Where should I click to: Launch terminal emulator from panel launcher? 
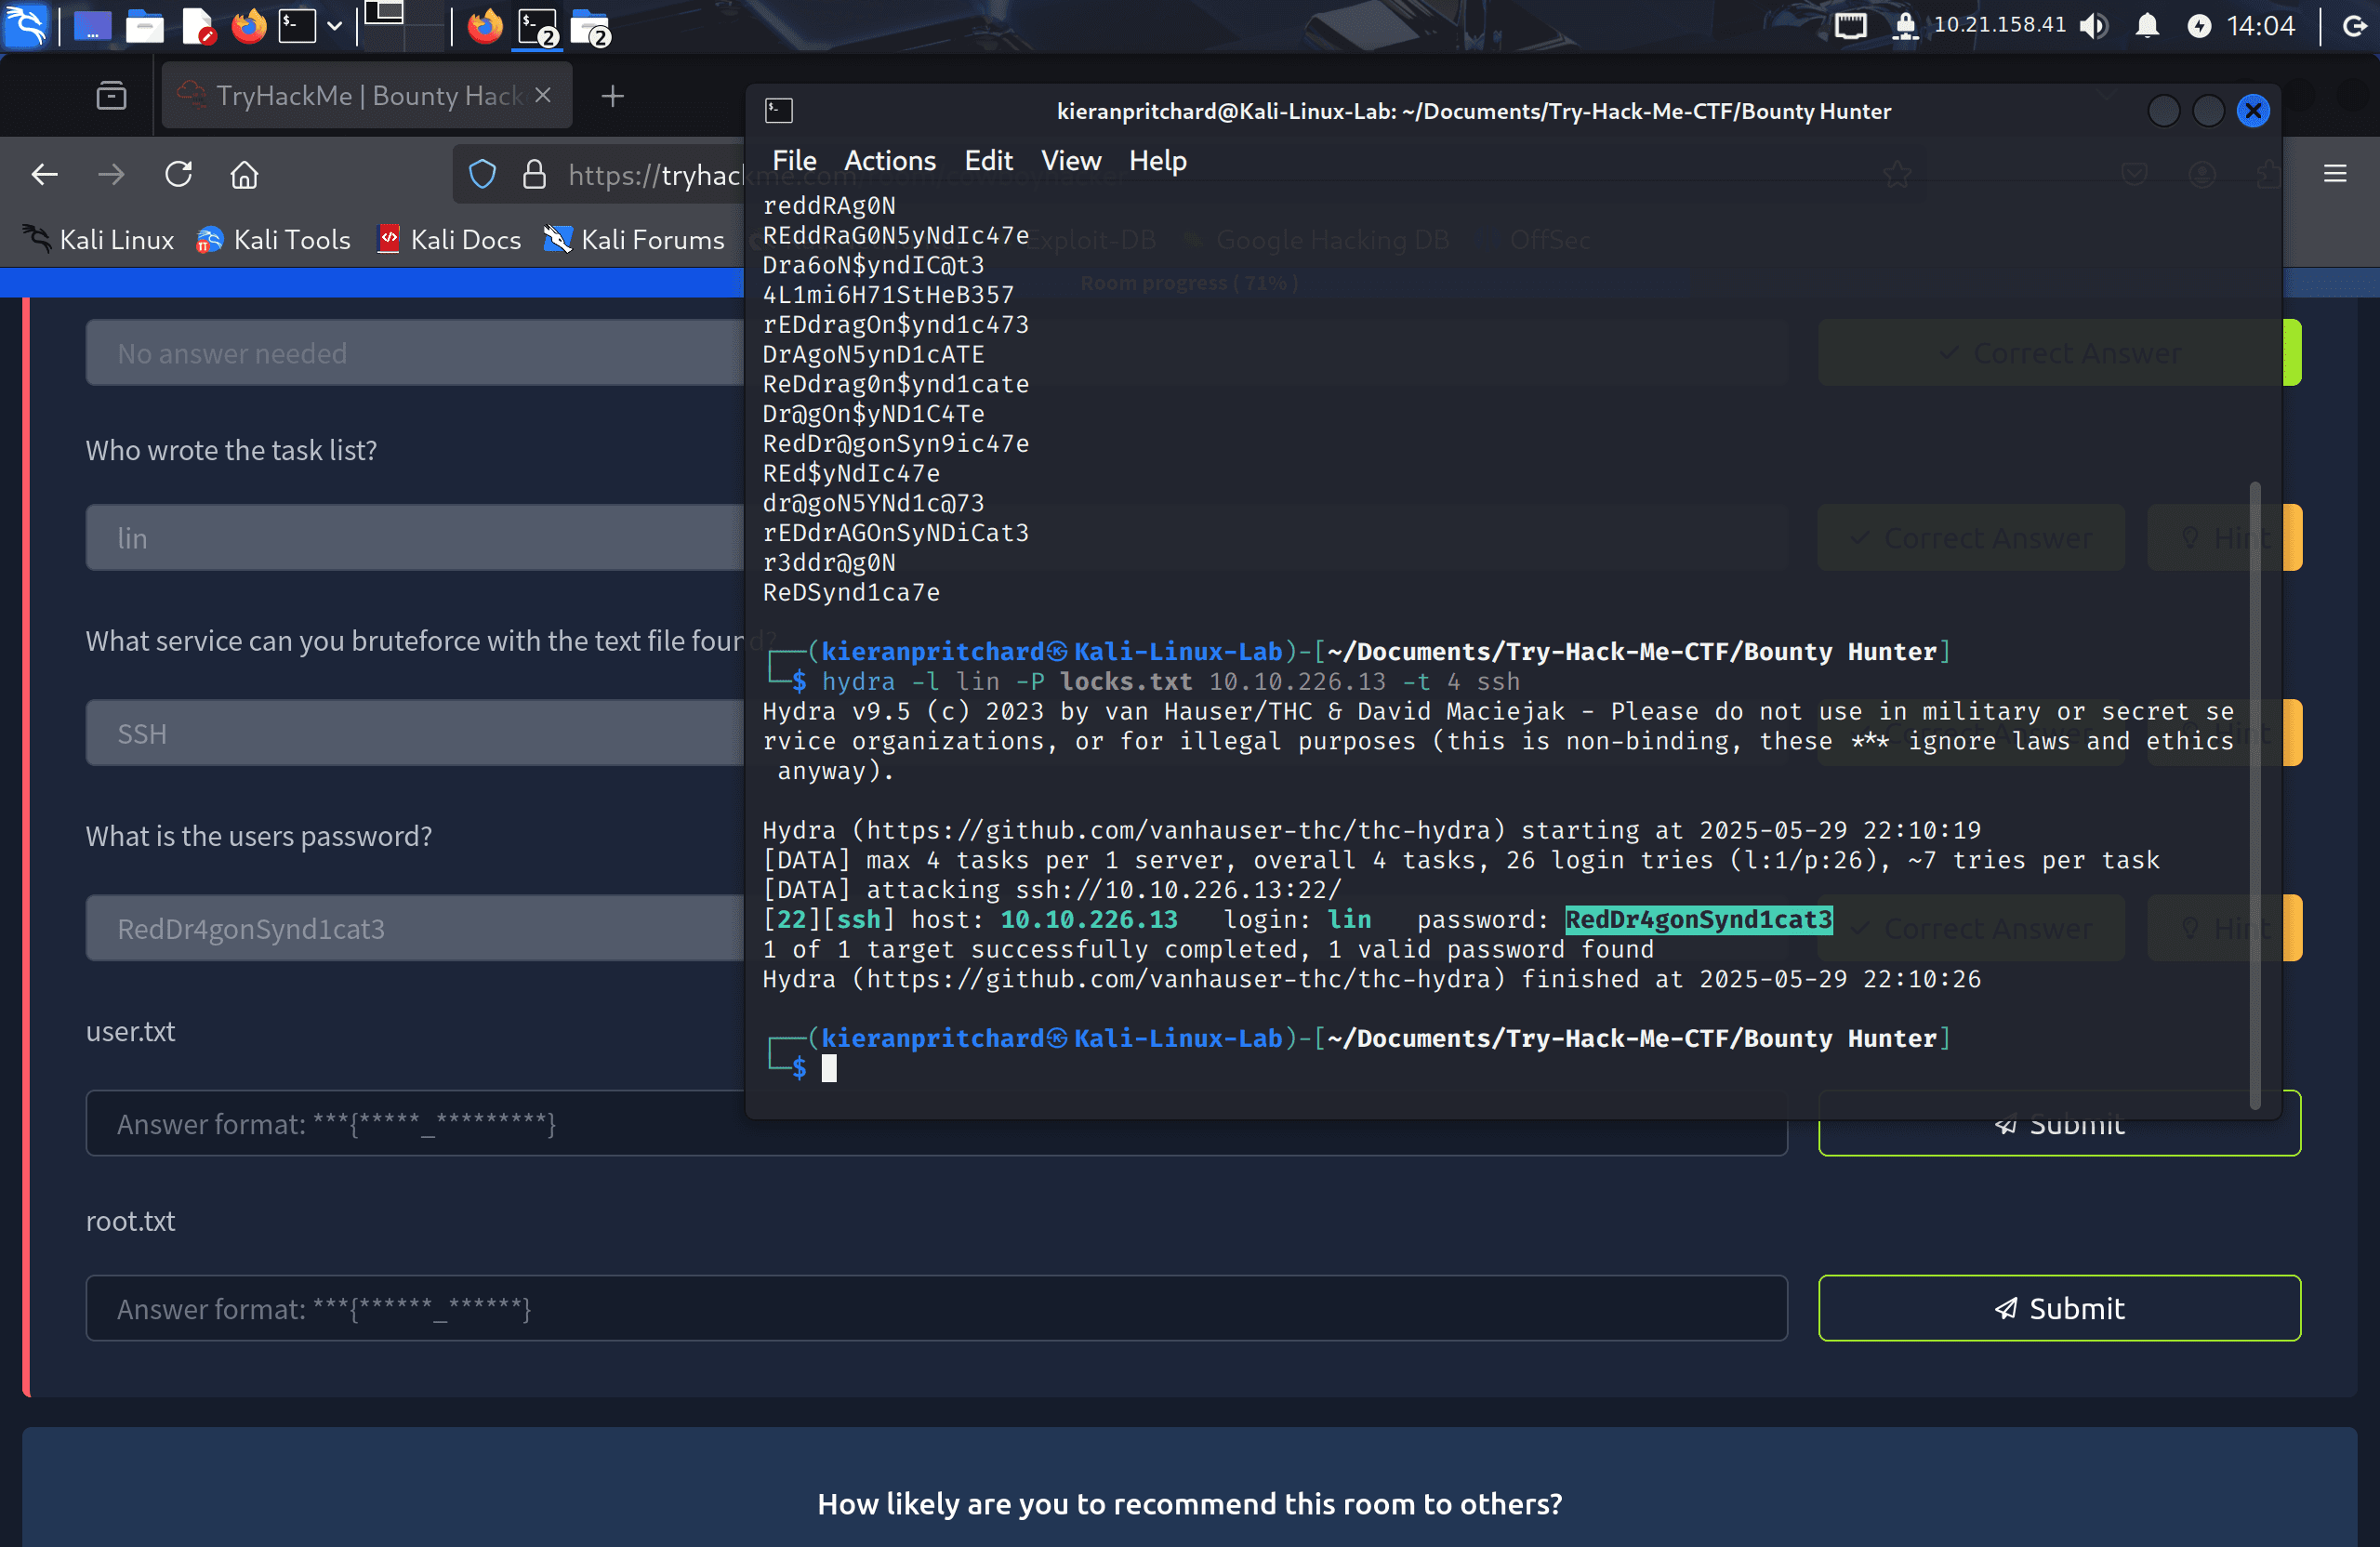tap(298, 27)
